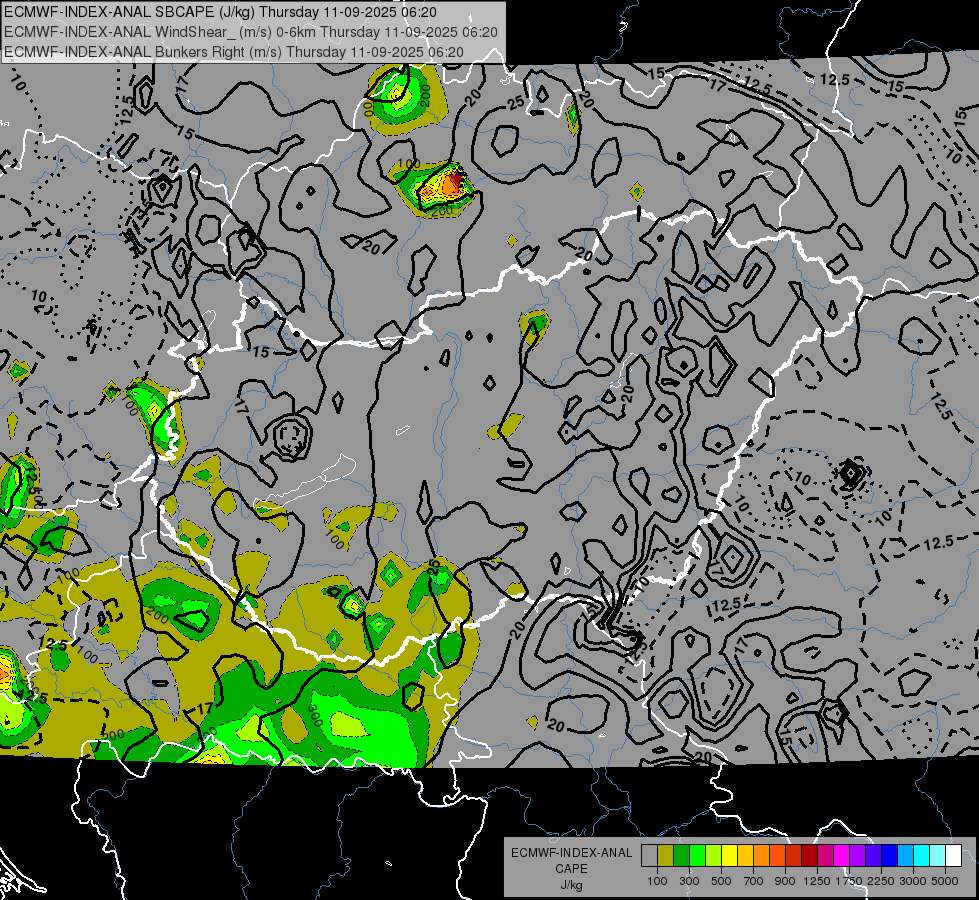Click the white legend swatch after 5000
979x900 pixels.
coord(953,856)
